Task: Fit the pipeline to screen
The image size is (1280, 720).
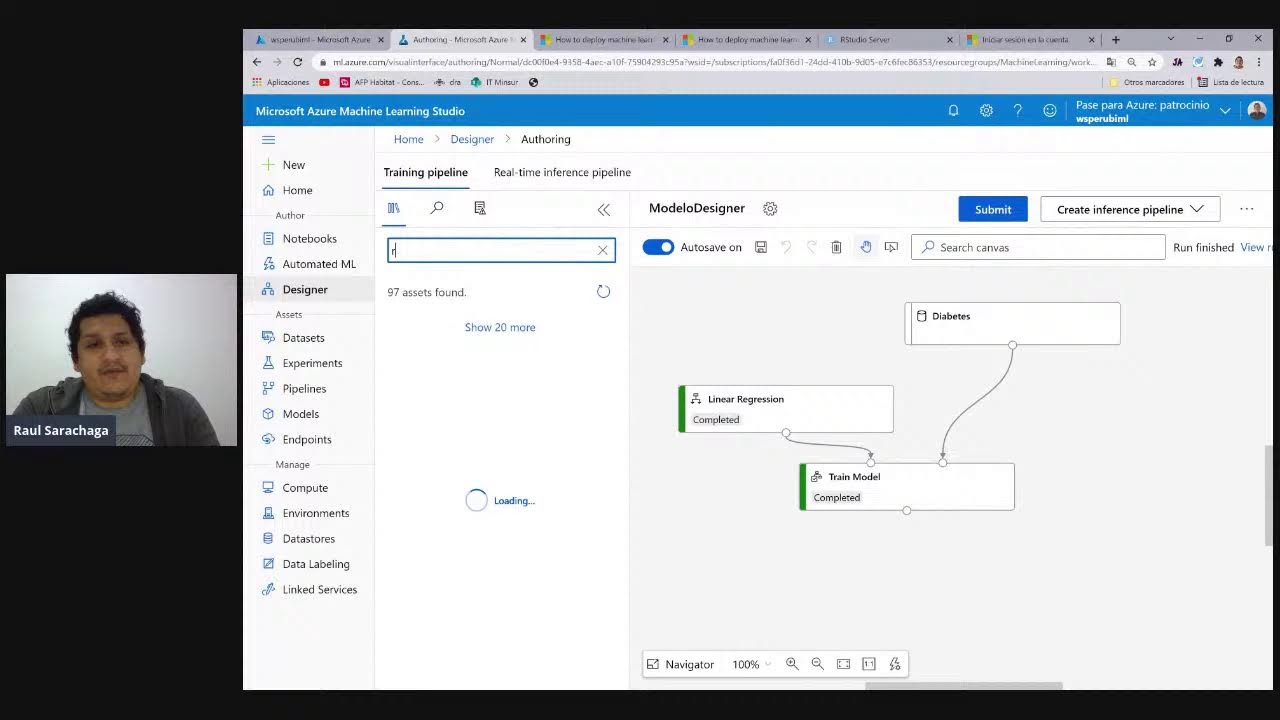Action: click(843, 664)
